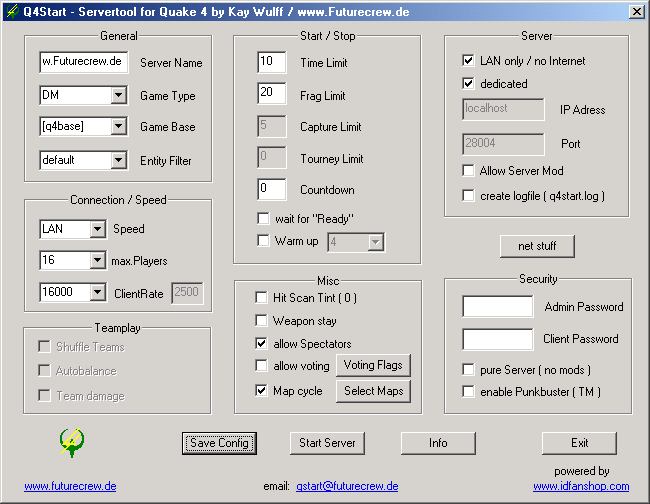Enable the Warm up checkbox
This screenshot has height=504, width=650.
(x=263, y=240)
